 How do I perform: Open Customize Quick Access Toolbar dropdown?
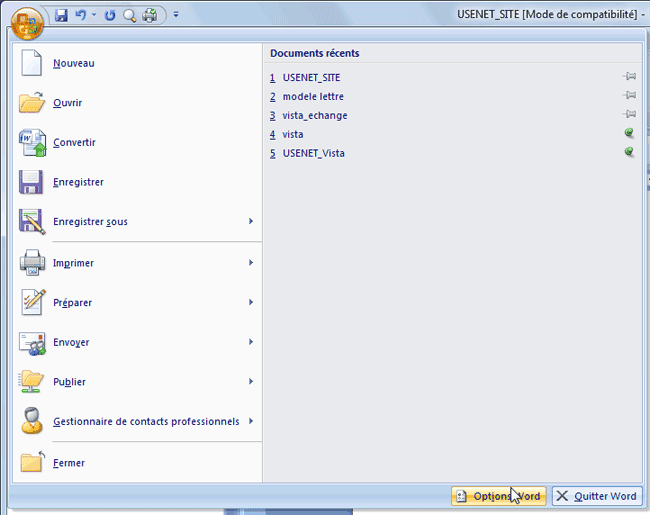pyautogui.click(x=175, y=15)
